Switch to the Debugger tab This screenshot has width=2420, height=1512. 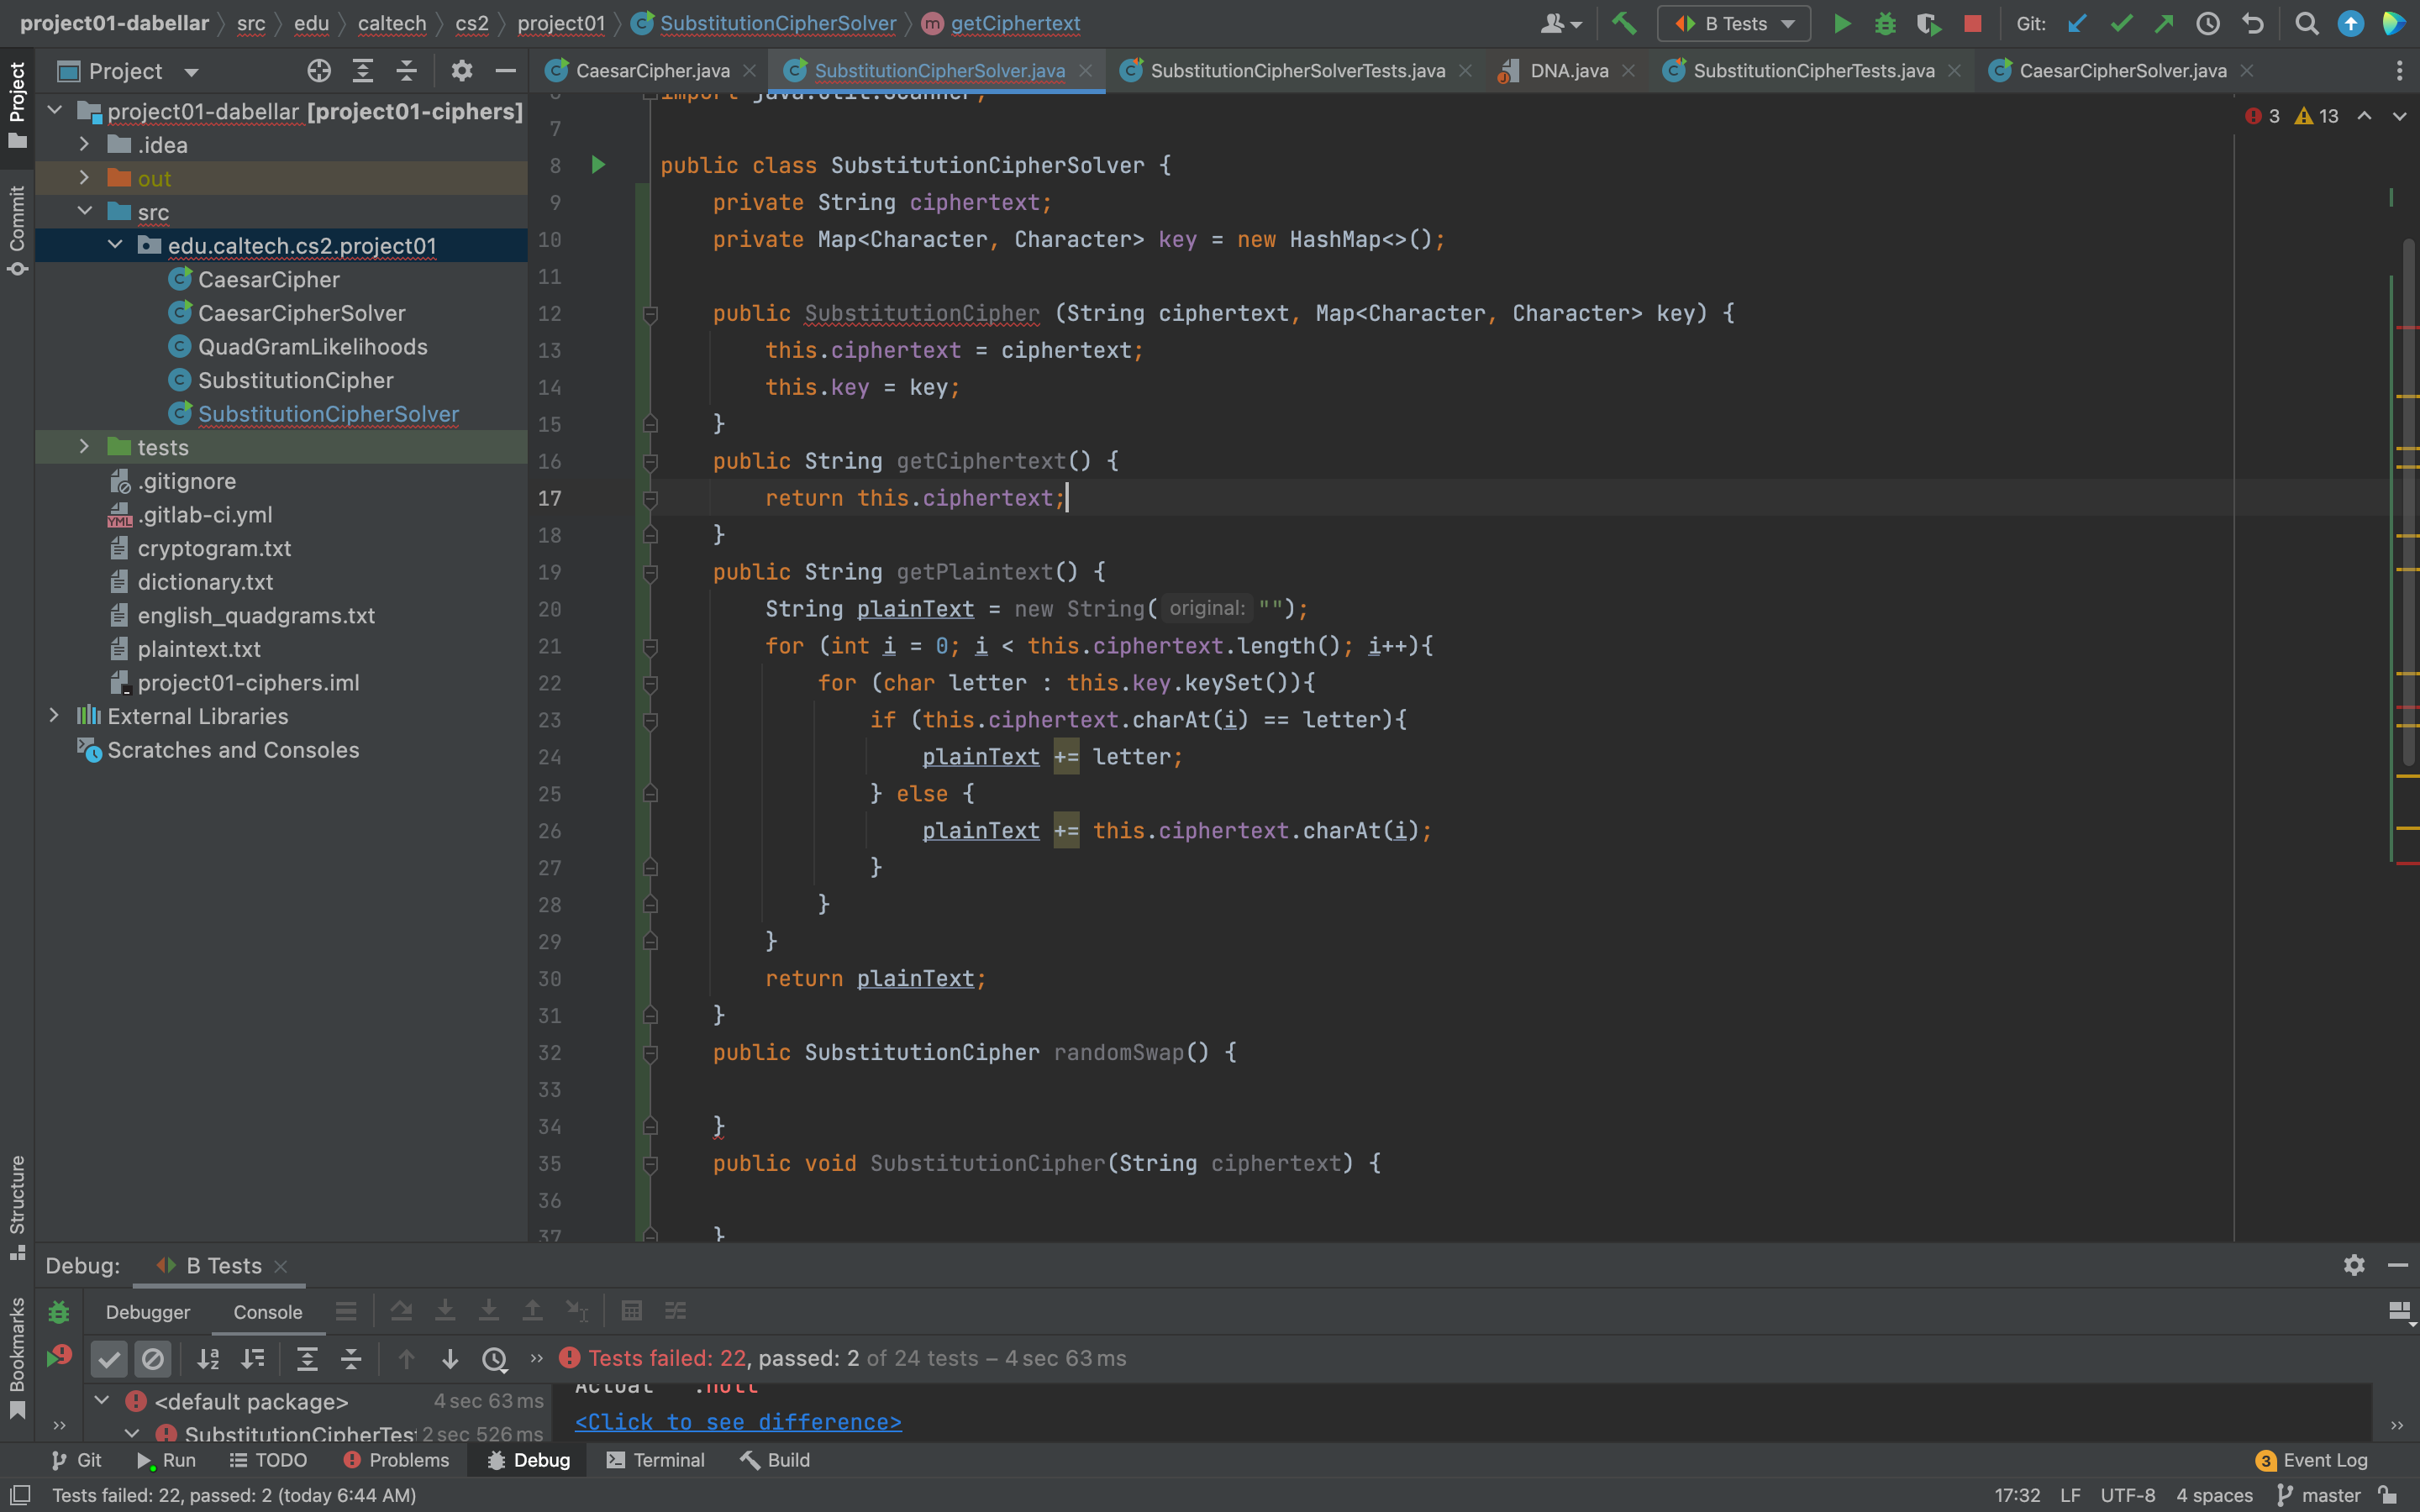(x=148, y=1312)
